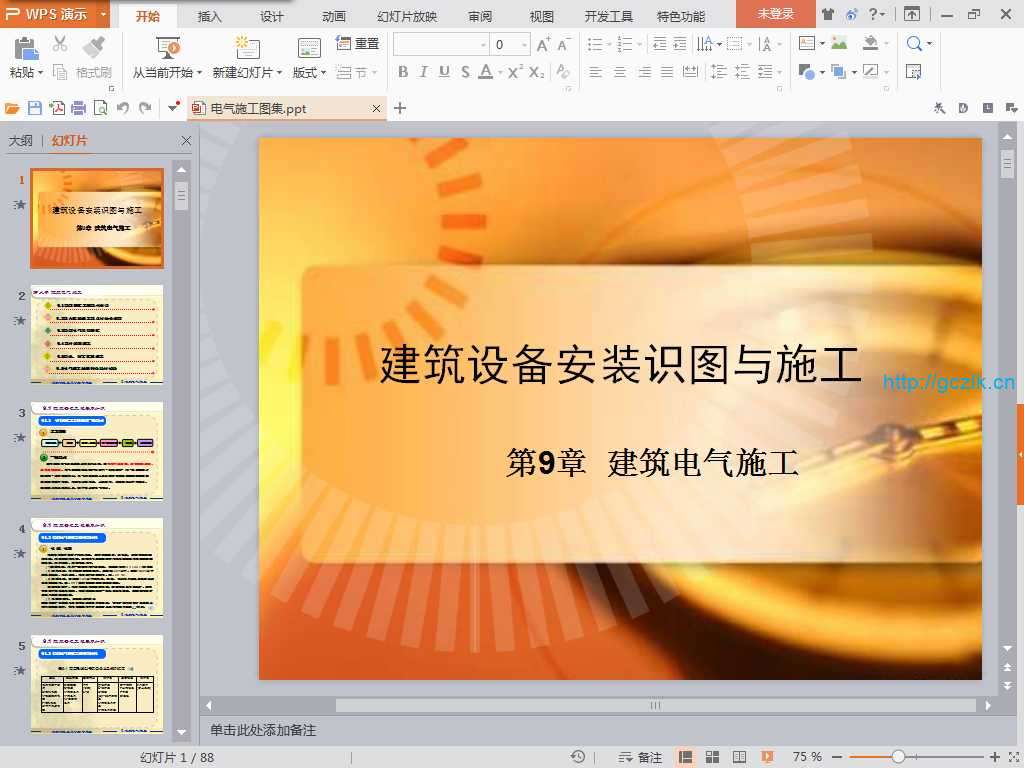
Task: Open the font size dropdown
Action: point(524,44)
